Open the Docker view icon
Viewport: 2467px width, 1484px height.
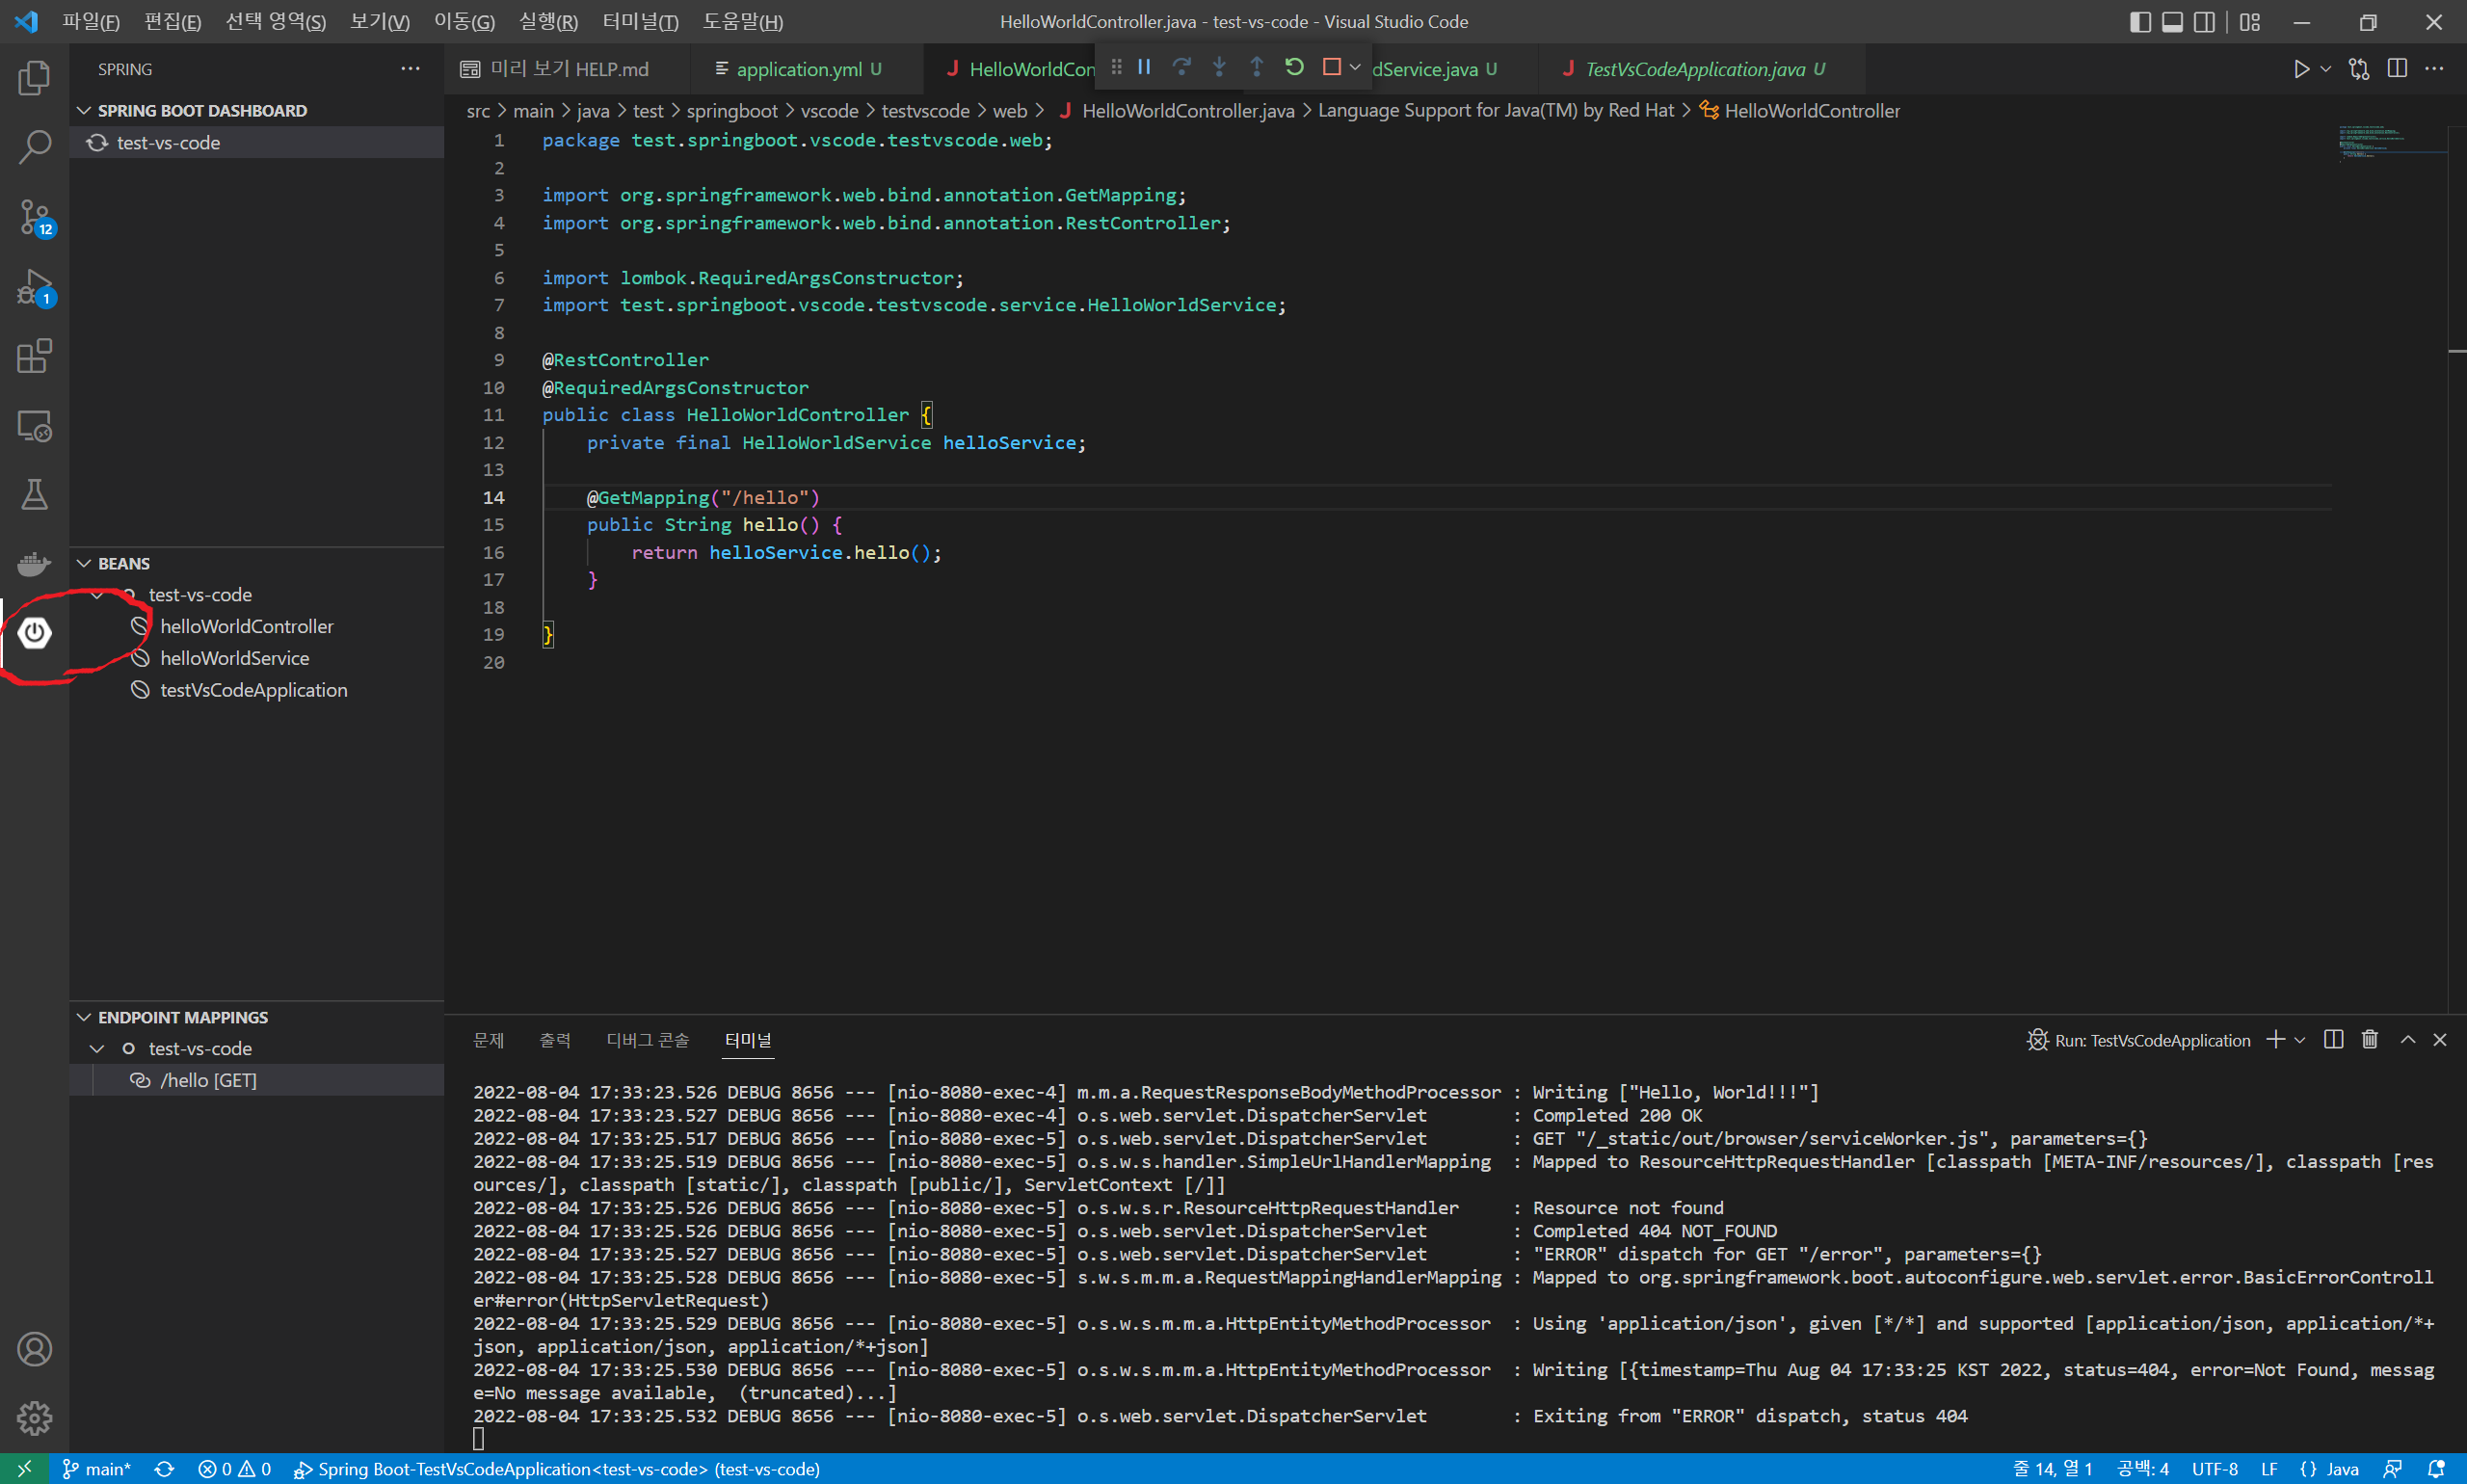tap(34, 564)
